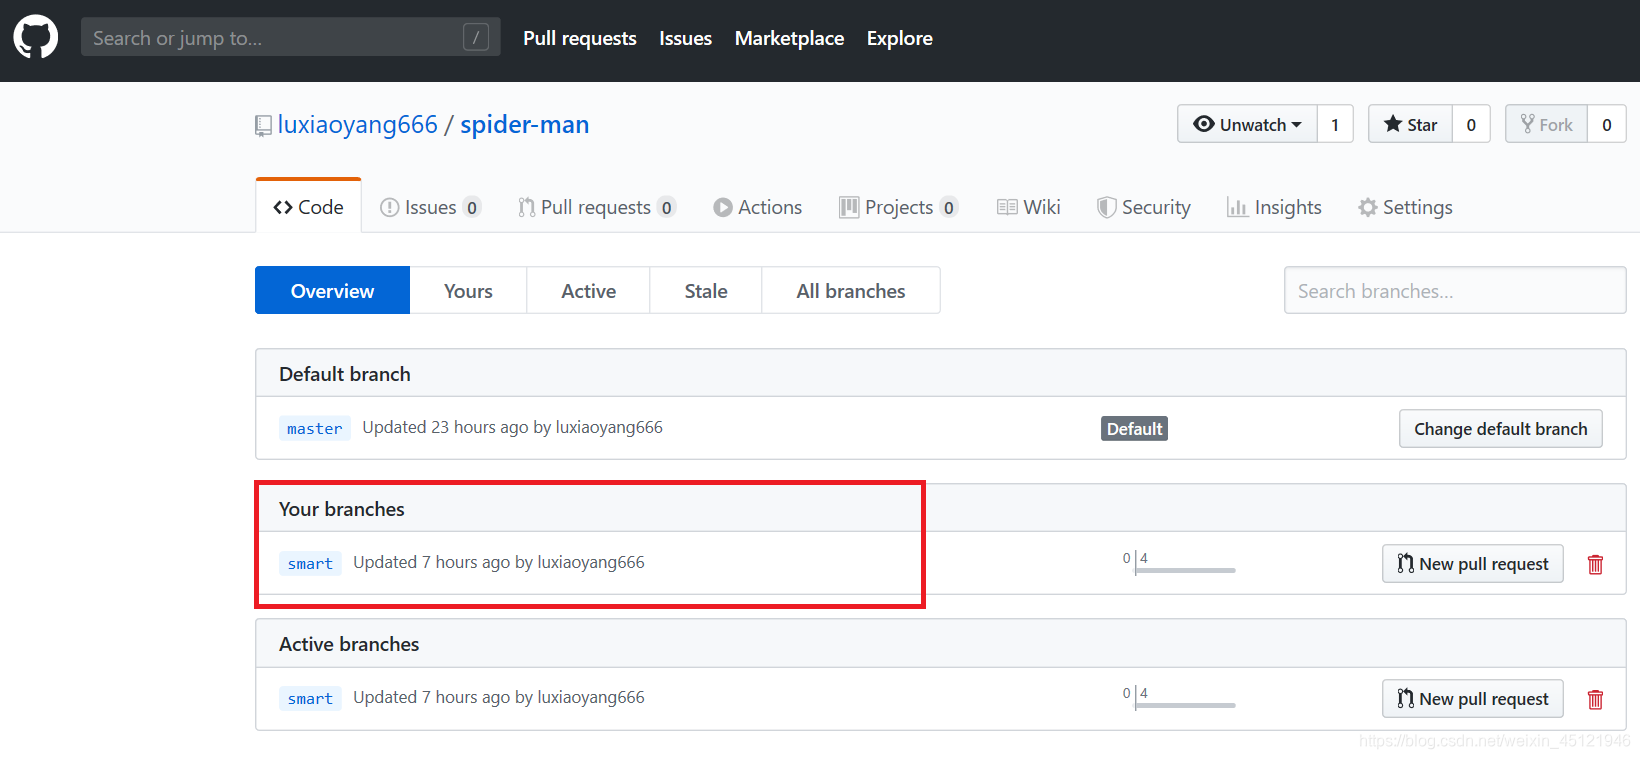Click ahead/behind bar in Your branches row
This screenshot has width=1640, height=759.
(1178, 563)
